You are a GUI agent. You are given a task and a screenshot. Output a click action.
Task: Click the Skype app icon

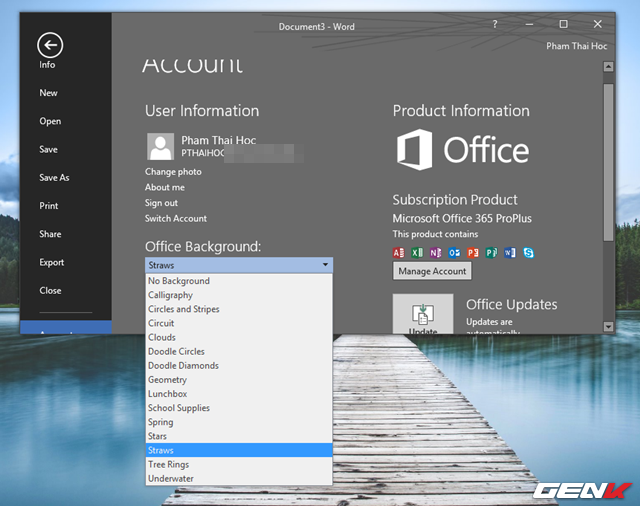point(528,253)
